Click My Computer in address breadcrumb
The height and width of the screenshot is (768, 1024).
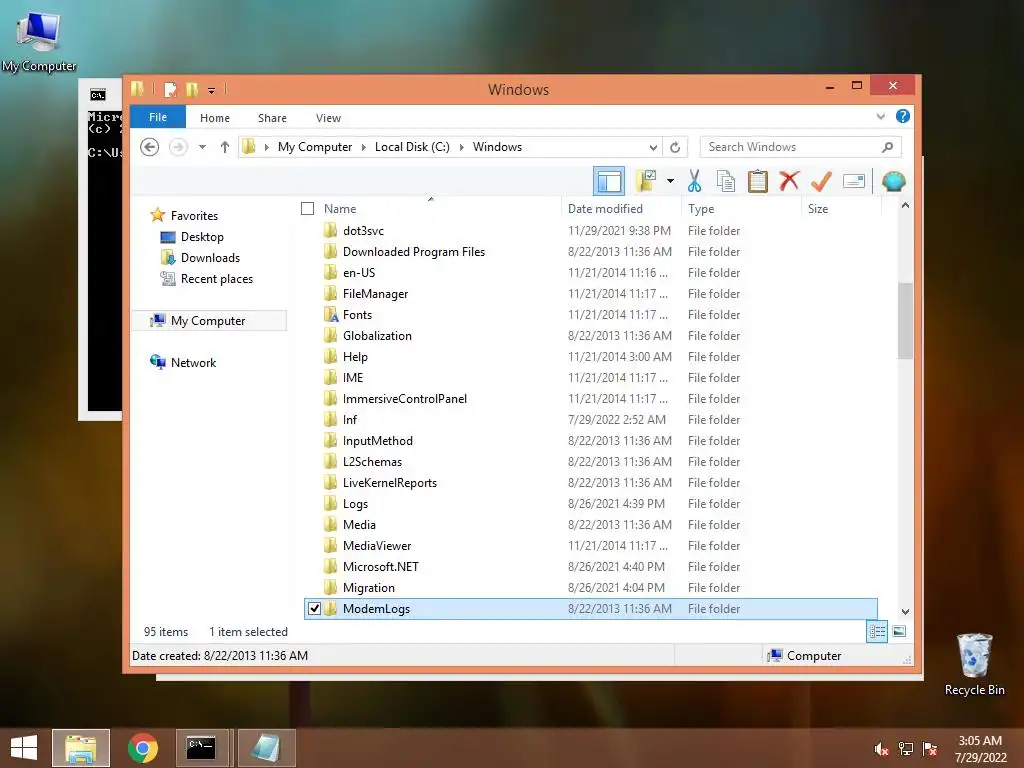point(315,147)
